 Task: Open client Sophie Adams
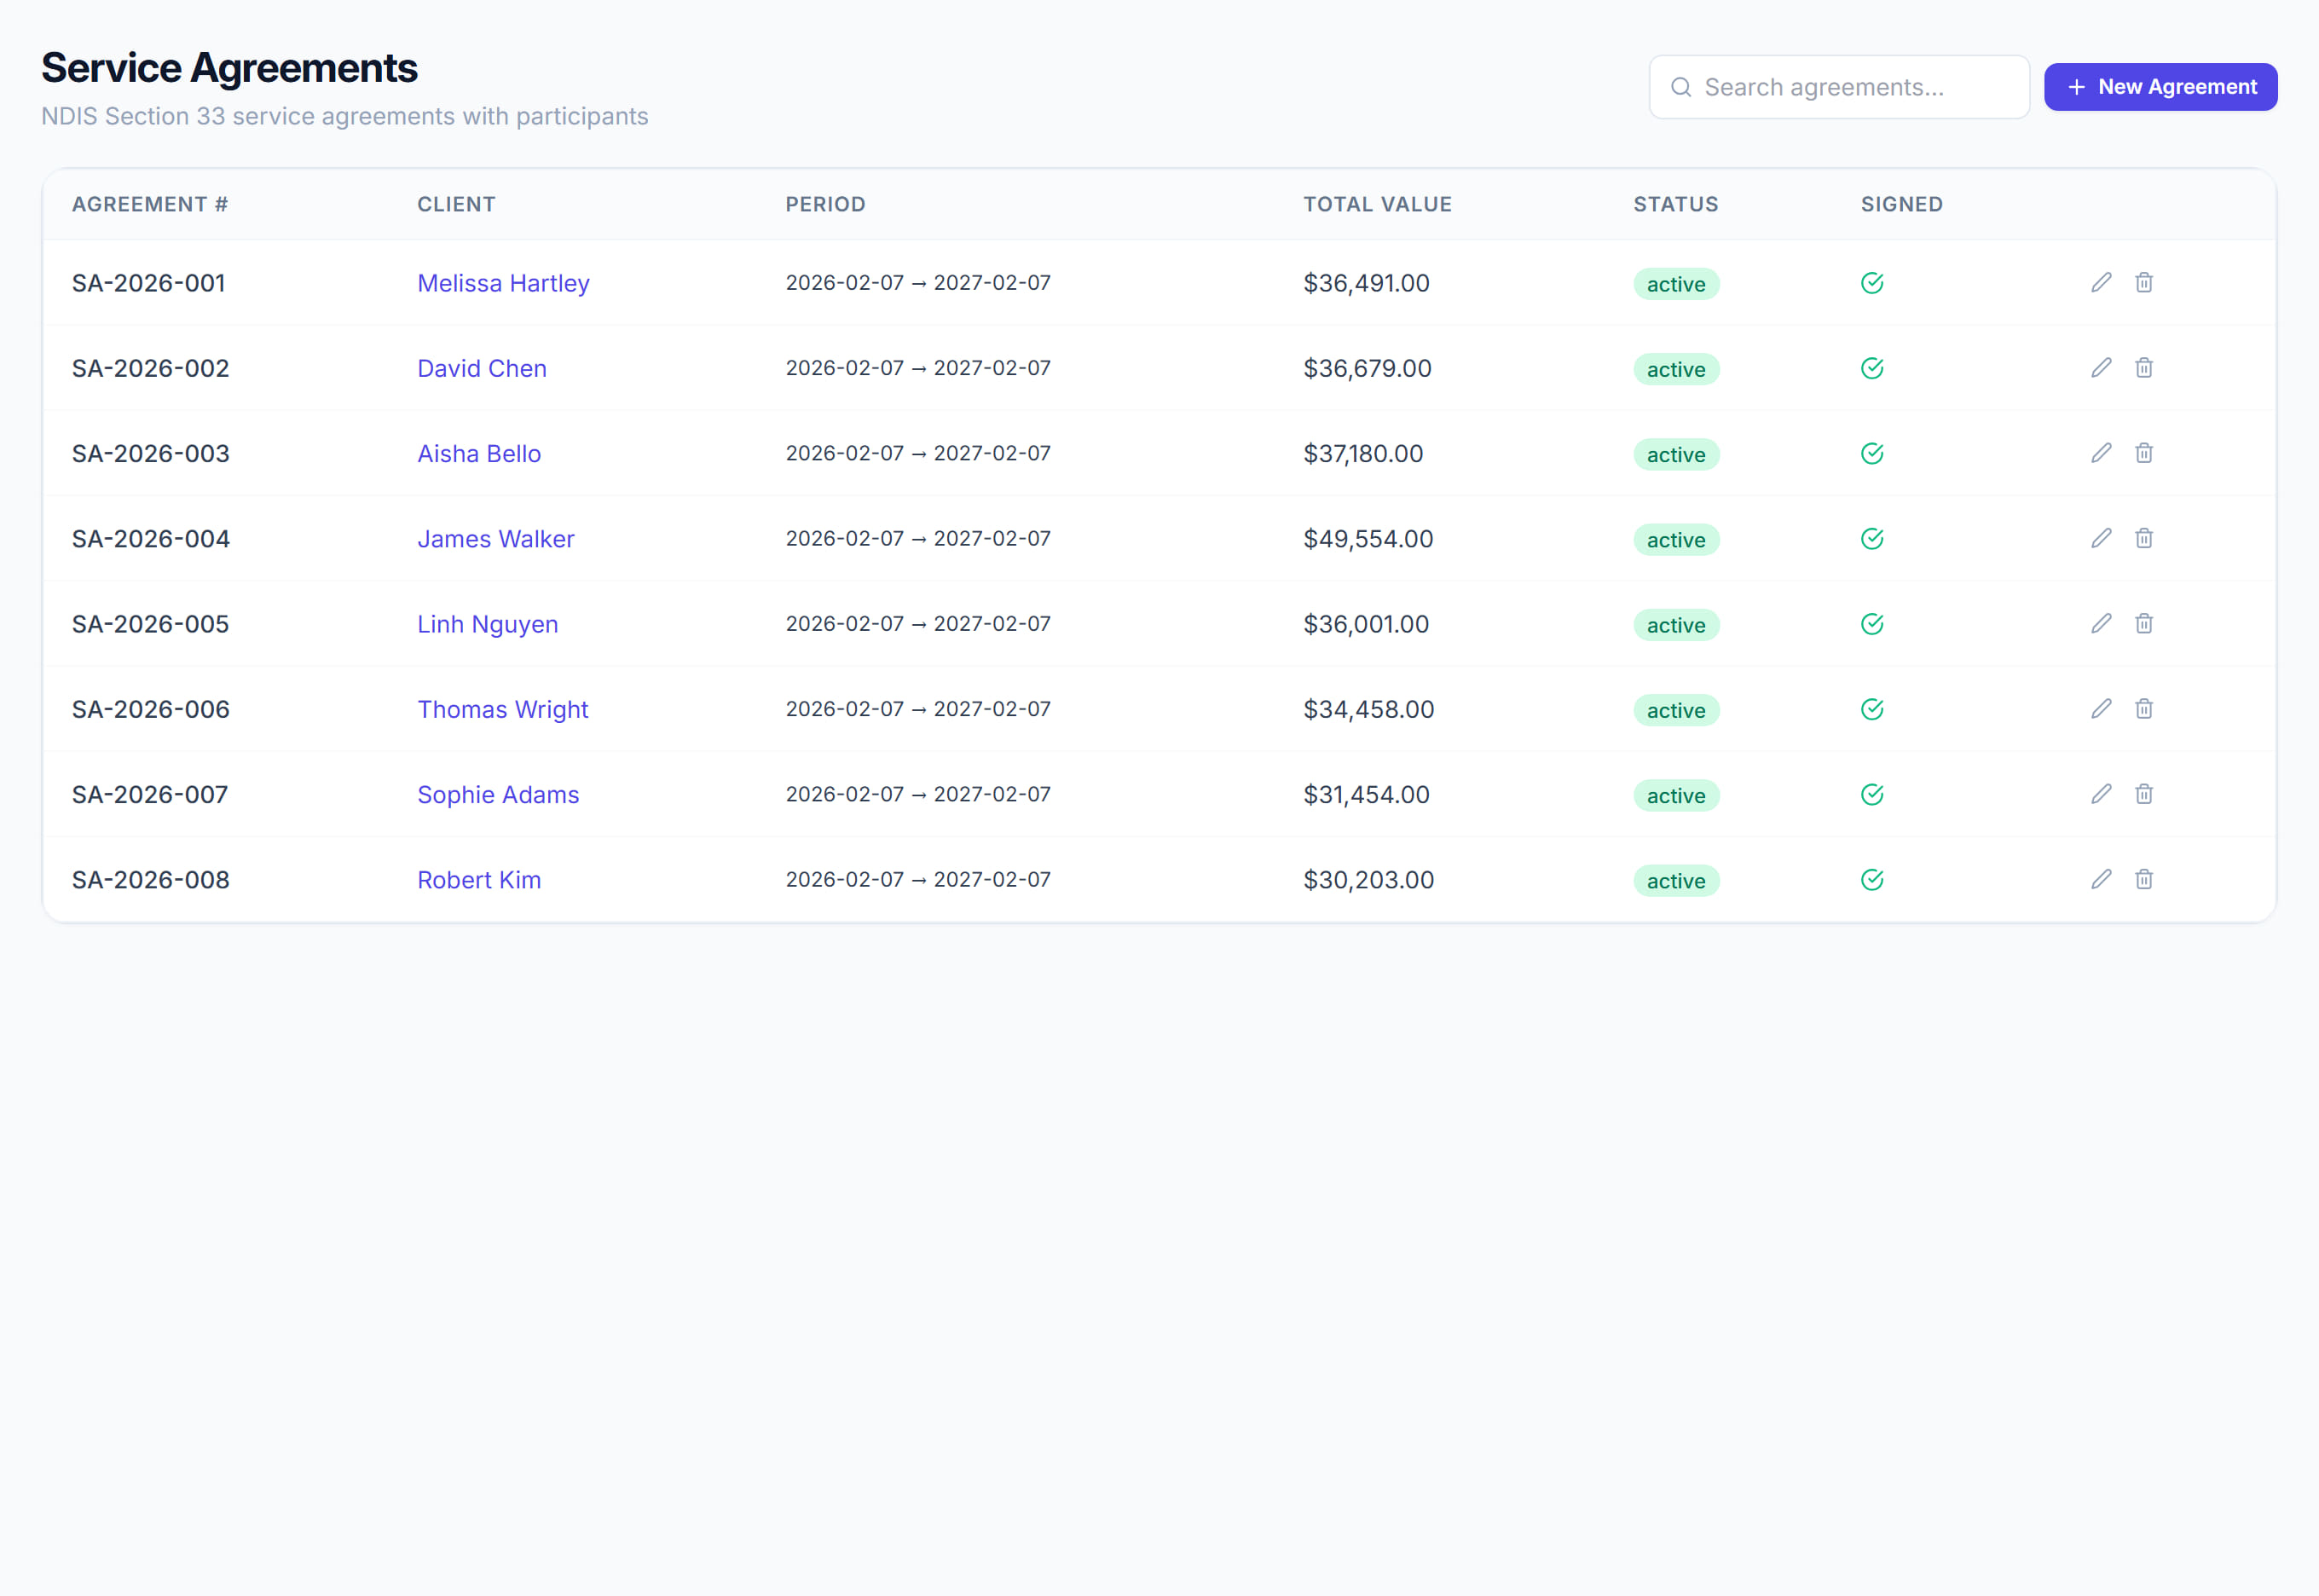point(498,794)
